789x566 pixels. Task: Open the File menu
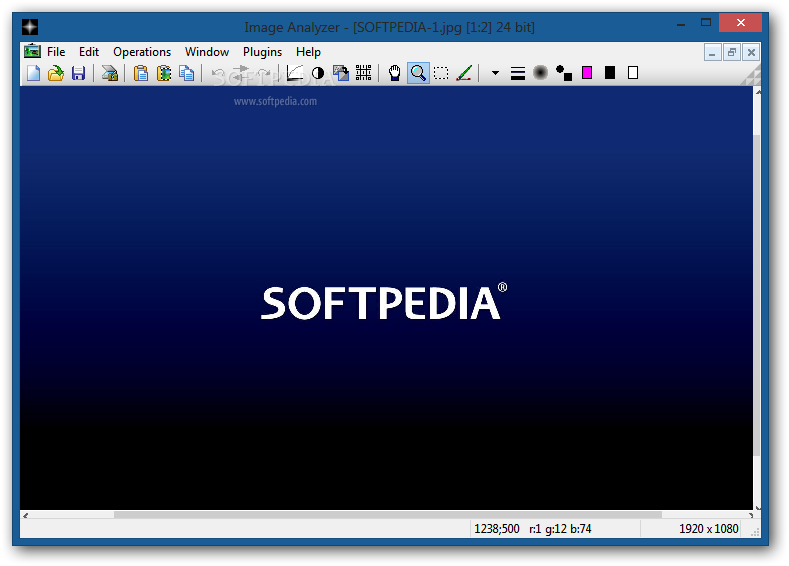point(56,52)
